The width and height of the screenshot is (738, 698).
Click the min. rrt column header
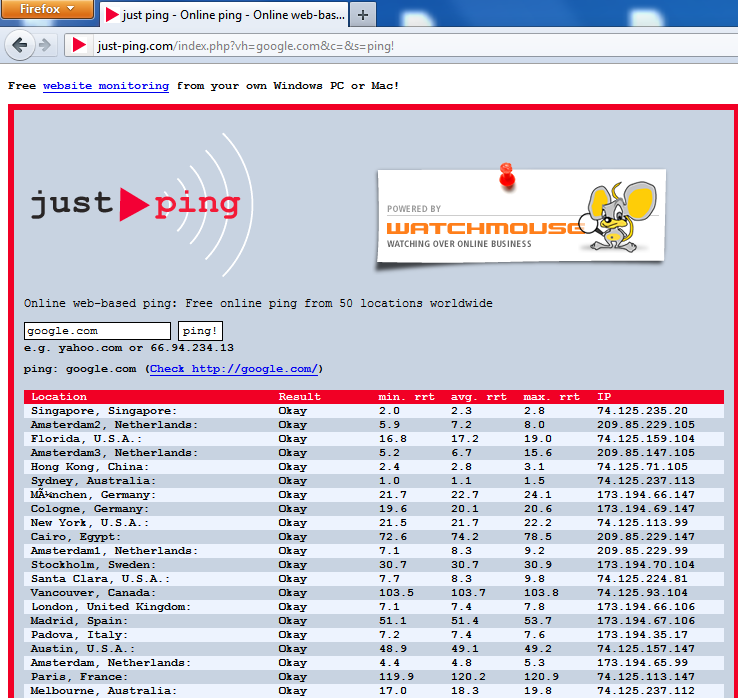tap(407, 397)
